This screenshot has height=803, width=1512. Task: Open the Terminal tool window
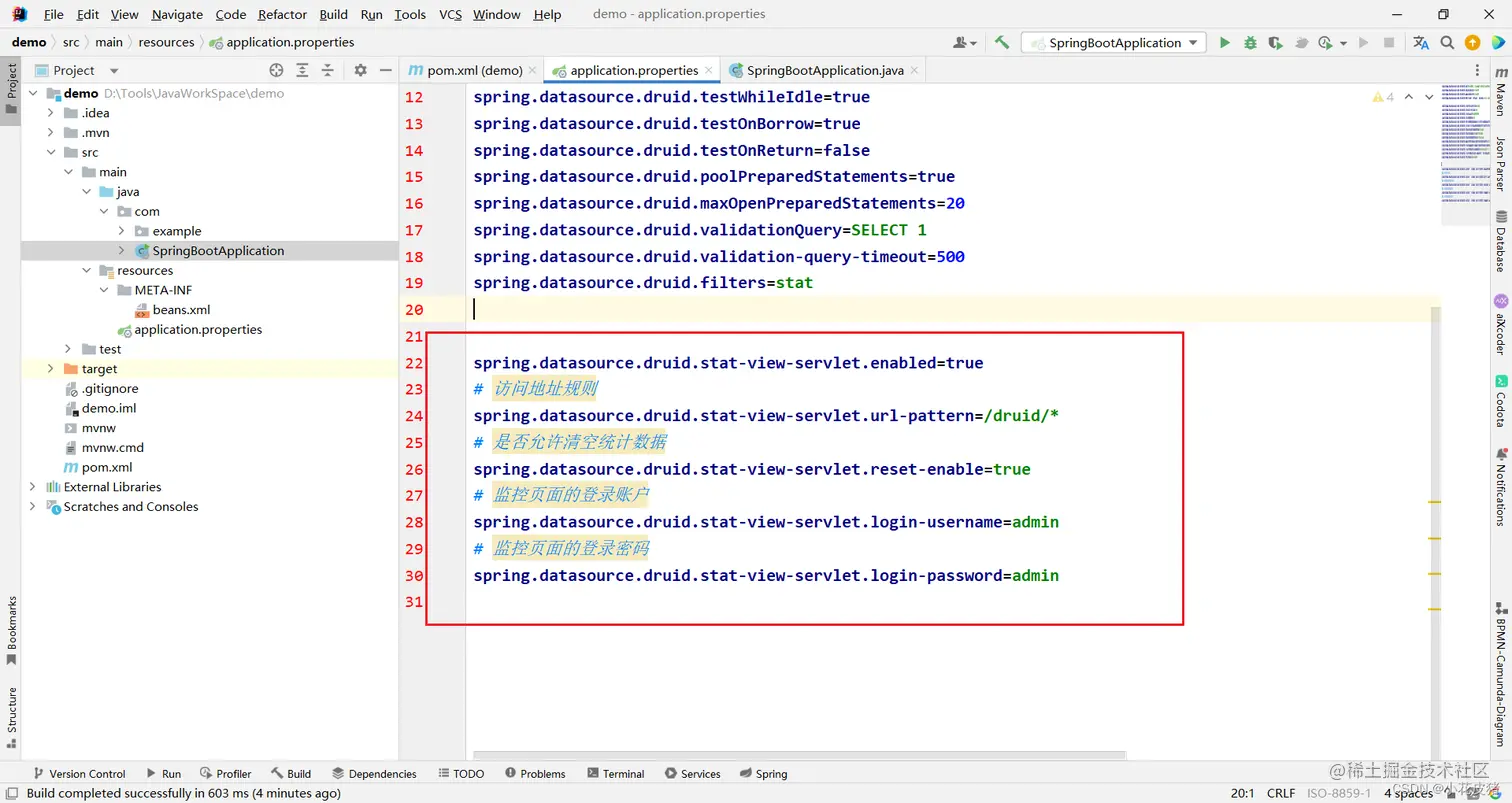[616, 773]
